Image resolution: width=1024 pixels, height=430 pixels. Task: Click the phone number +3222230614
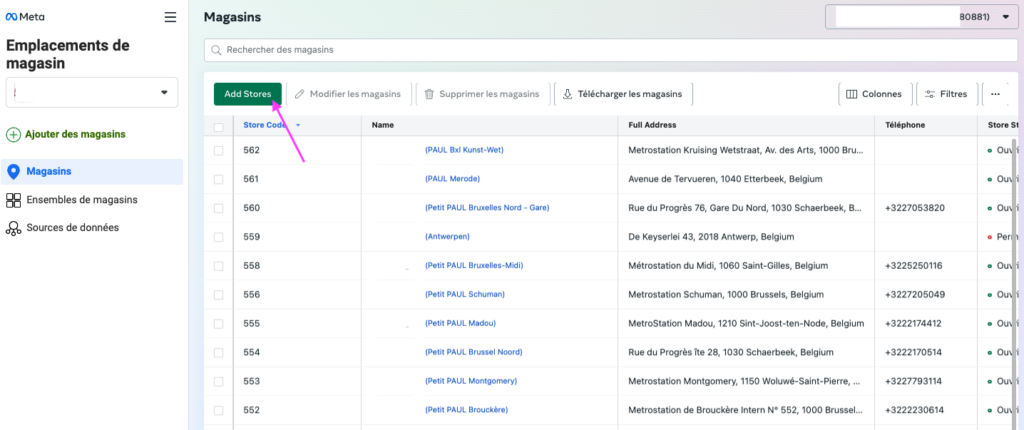click(914, 410)
